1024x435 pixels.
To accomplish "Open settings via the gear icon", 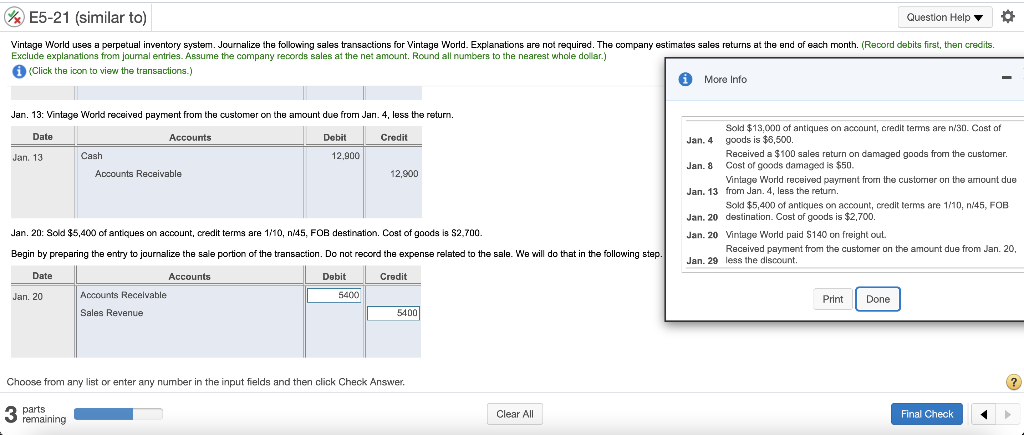I will 1006,18.
